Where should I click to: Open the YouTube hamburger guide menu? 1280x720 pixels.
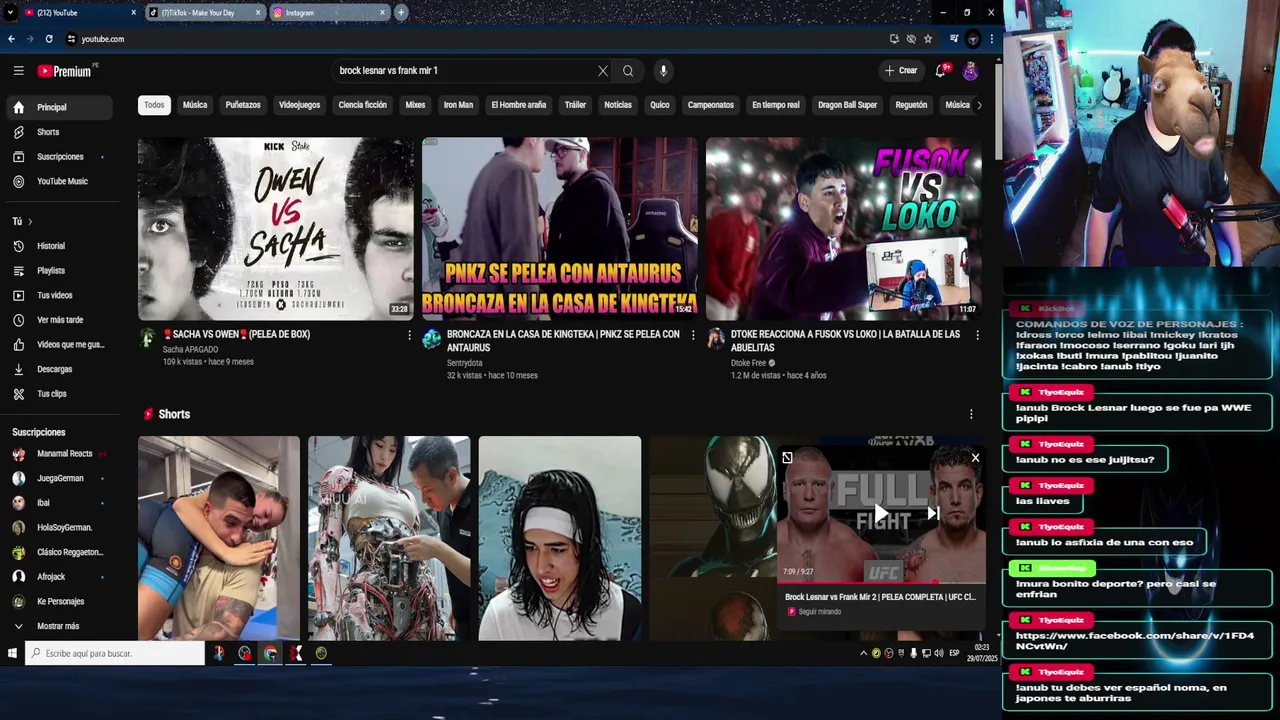18,71
